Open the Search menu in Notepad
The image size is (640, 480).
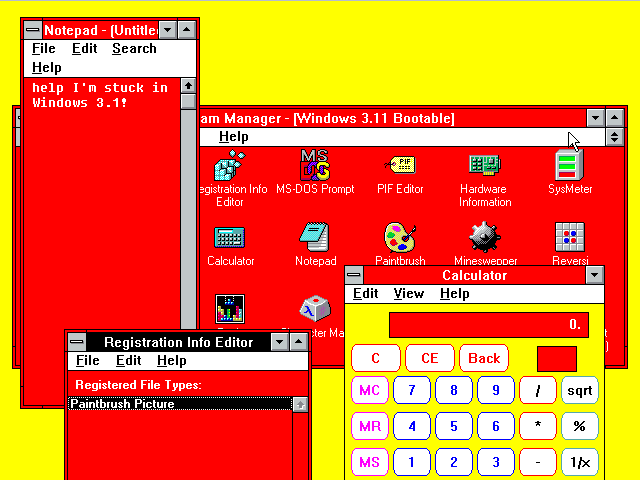134,48
